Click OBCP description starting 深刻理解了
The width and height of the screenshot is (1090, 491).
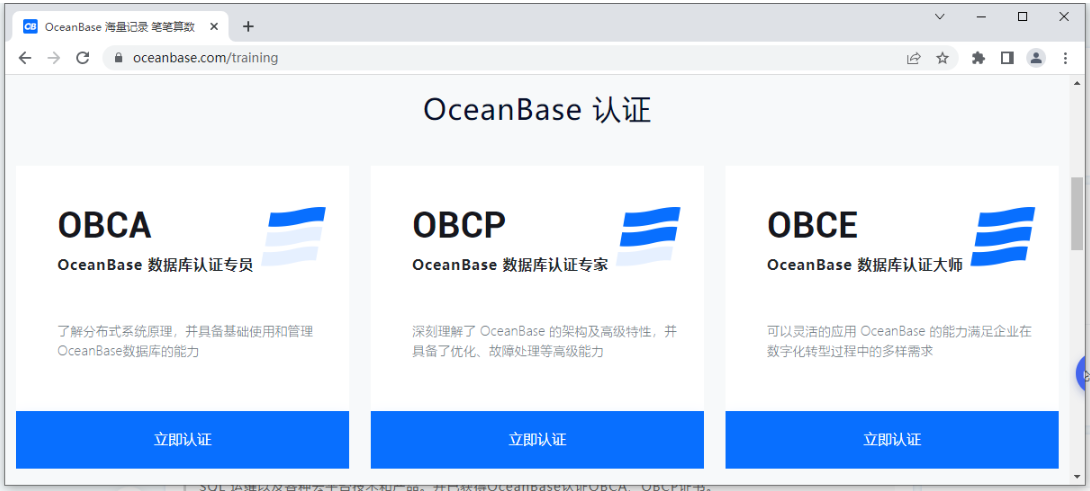544,341
